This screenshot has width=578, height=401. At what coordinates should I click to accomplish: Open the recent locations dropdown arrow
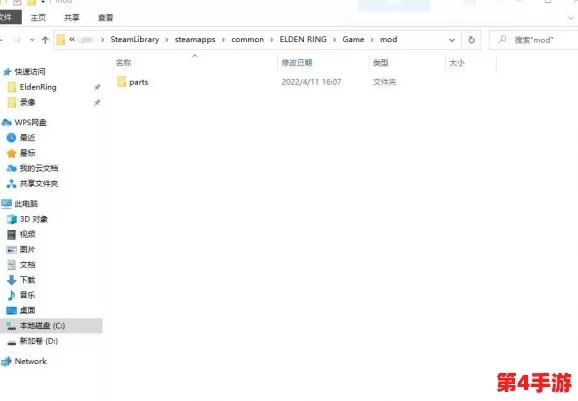click(x=32, y=40)
